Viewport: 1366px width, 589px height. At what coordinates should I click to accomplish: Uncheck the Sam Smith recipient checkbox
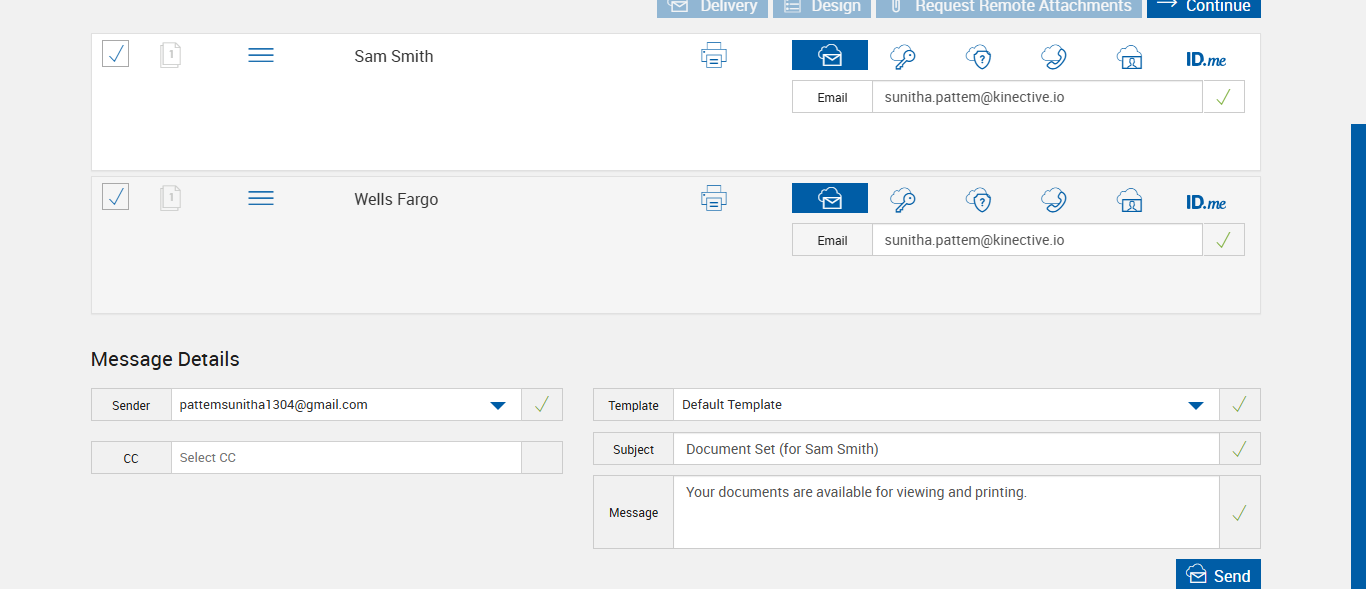(x=115, y=54)
